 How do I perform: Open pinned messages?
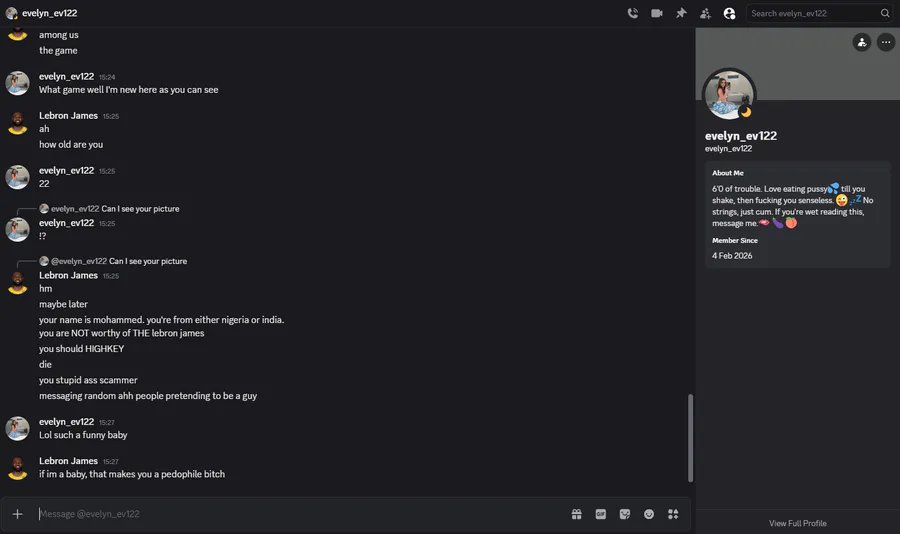coord(681,13)
